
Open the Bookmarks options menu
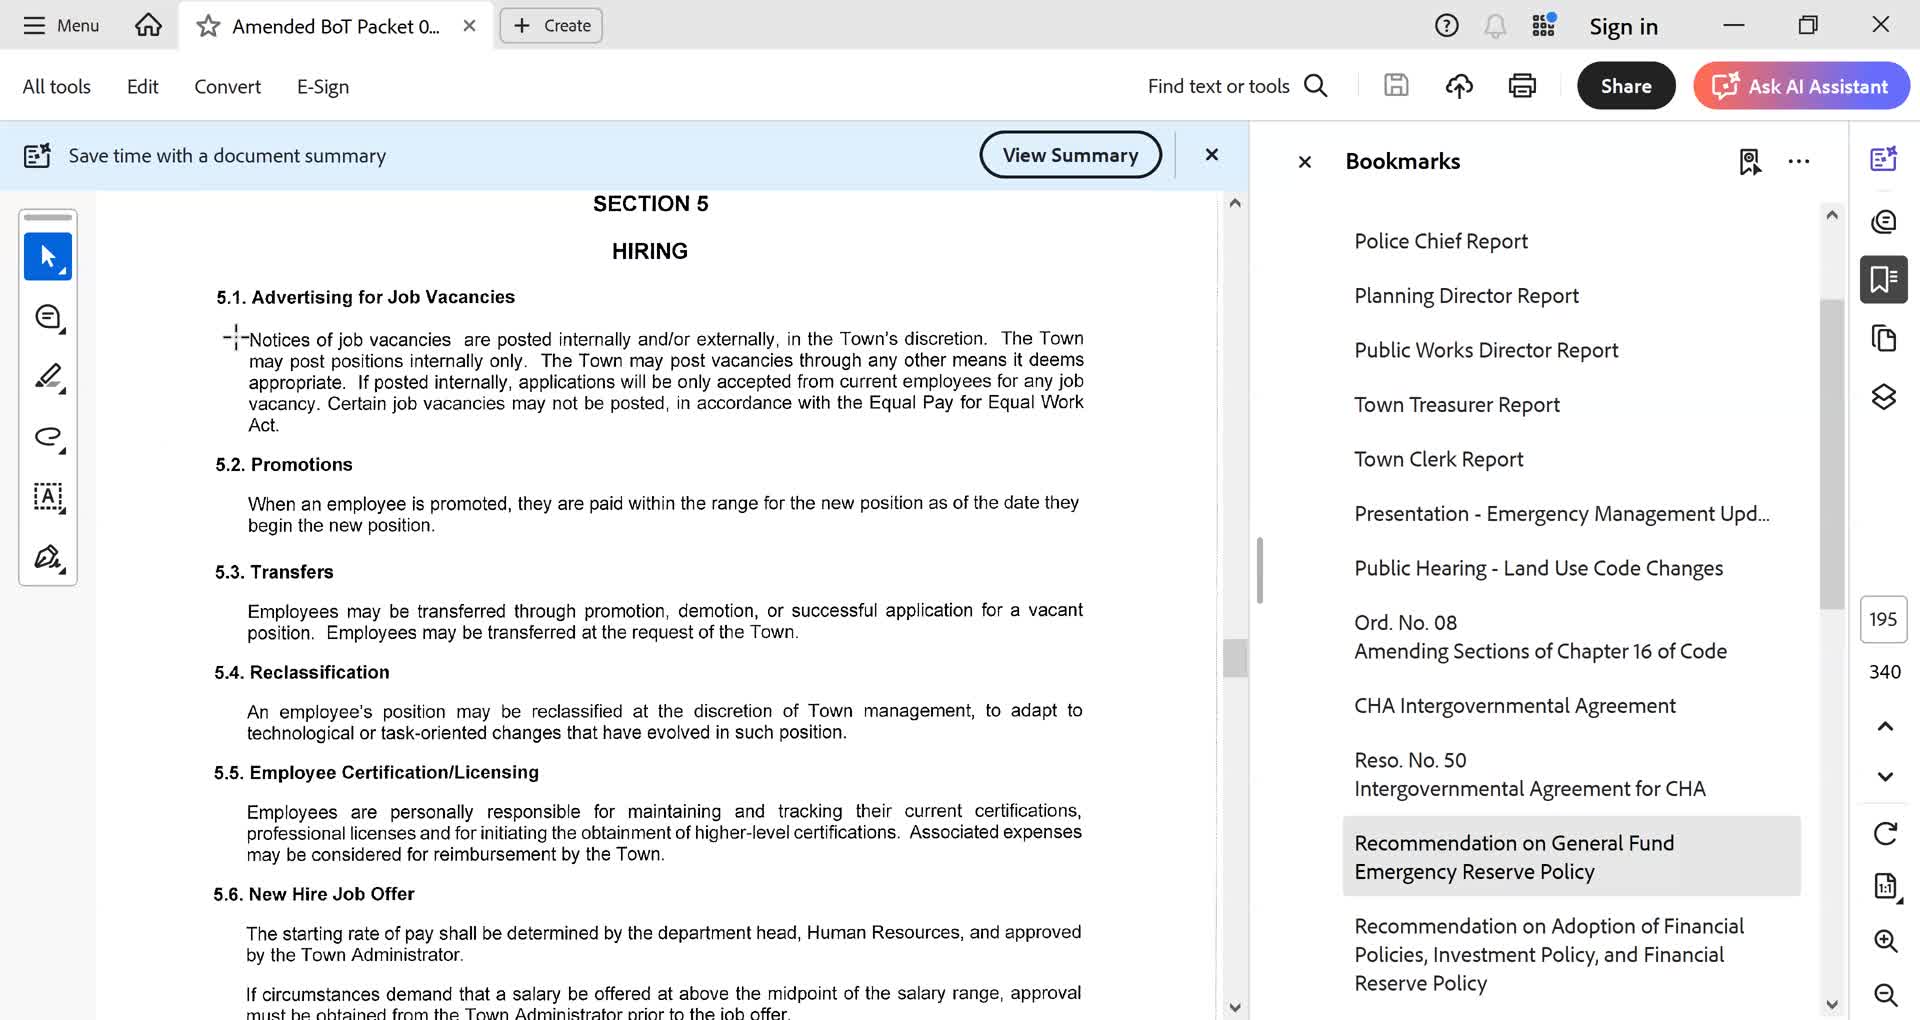pyautogui.click(x=1799, y=161)
